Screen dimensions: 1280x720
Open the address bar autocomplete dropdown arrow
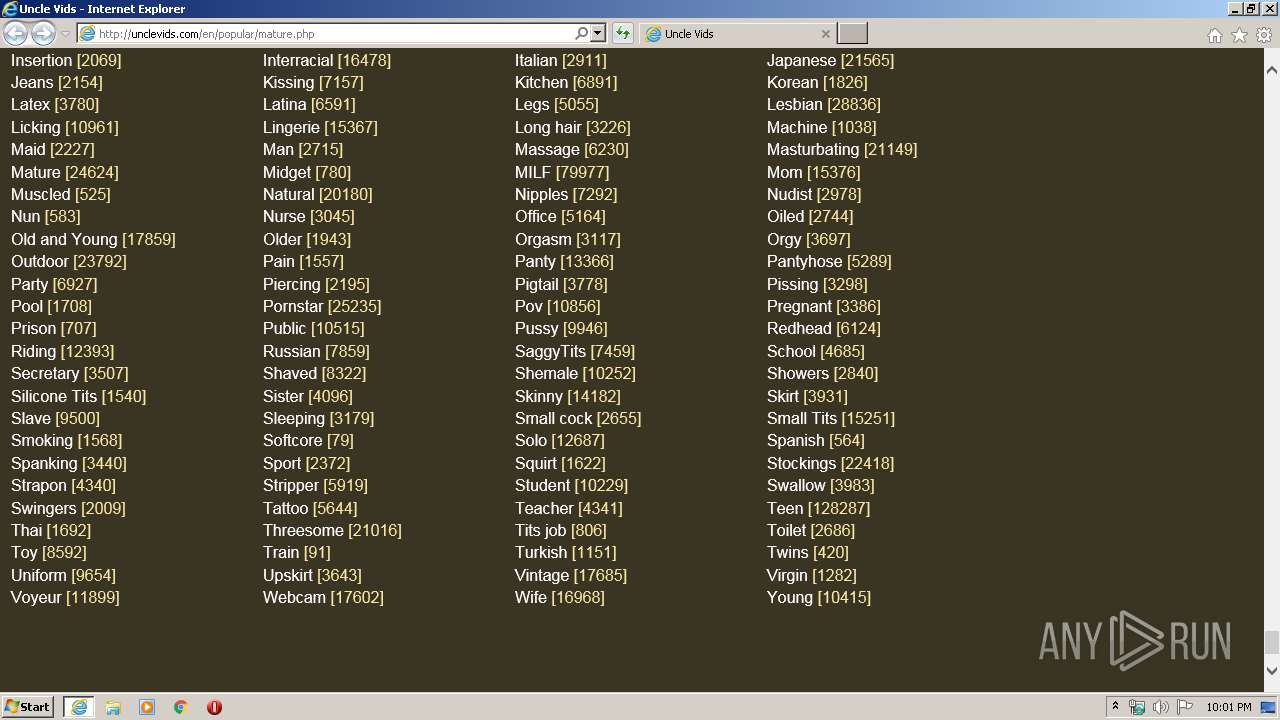[x=598, y=34]
